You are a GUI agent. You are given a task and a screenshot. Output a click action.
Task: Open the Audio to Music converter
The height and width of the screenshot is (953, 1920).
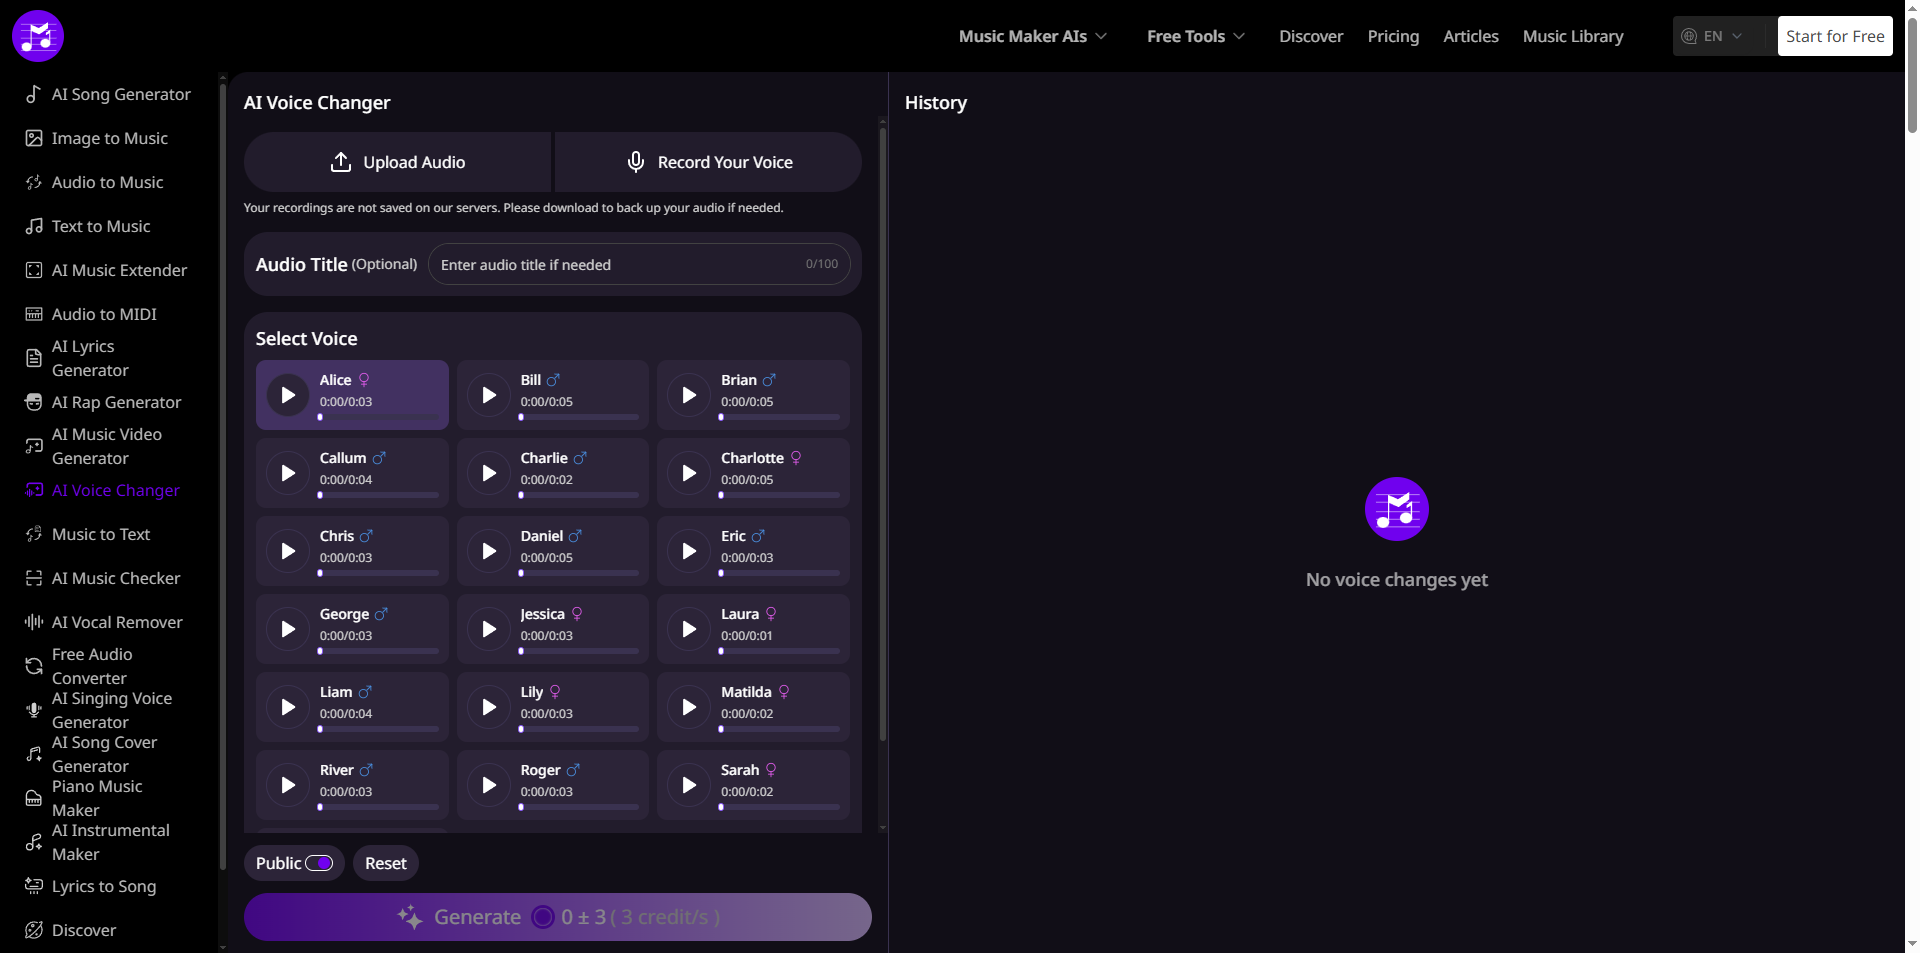106,182
